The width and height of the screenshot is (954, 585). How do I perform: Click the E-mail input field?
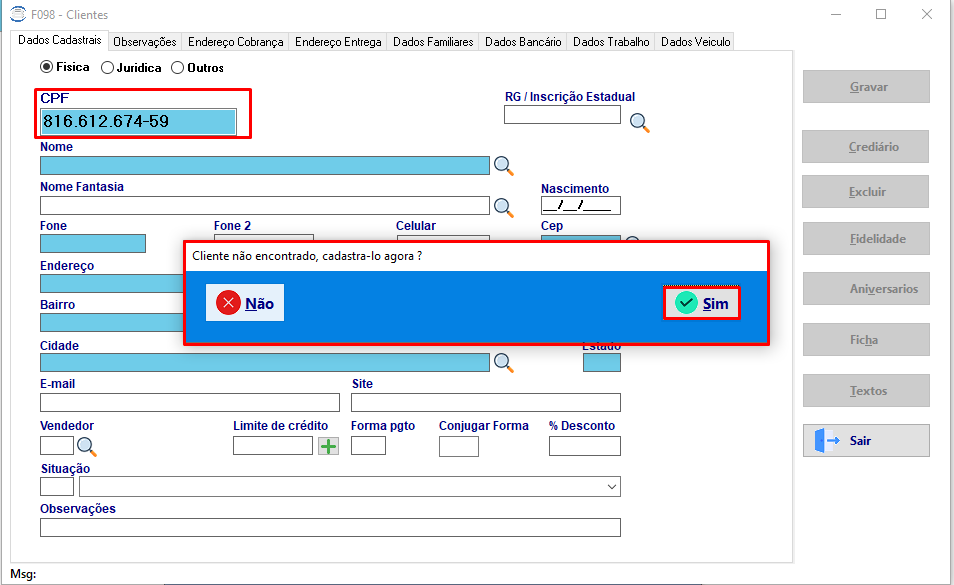point(190,403)
